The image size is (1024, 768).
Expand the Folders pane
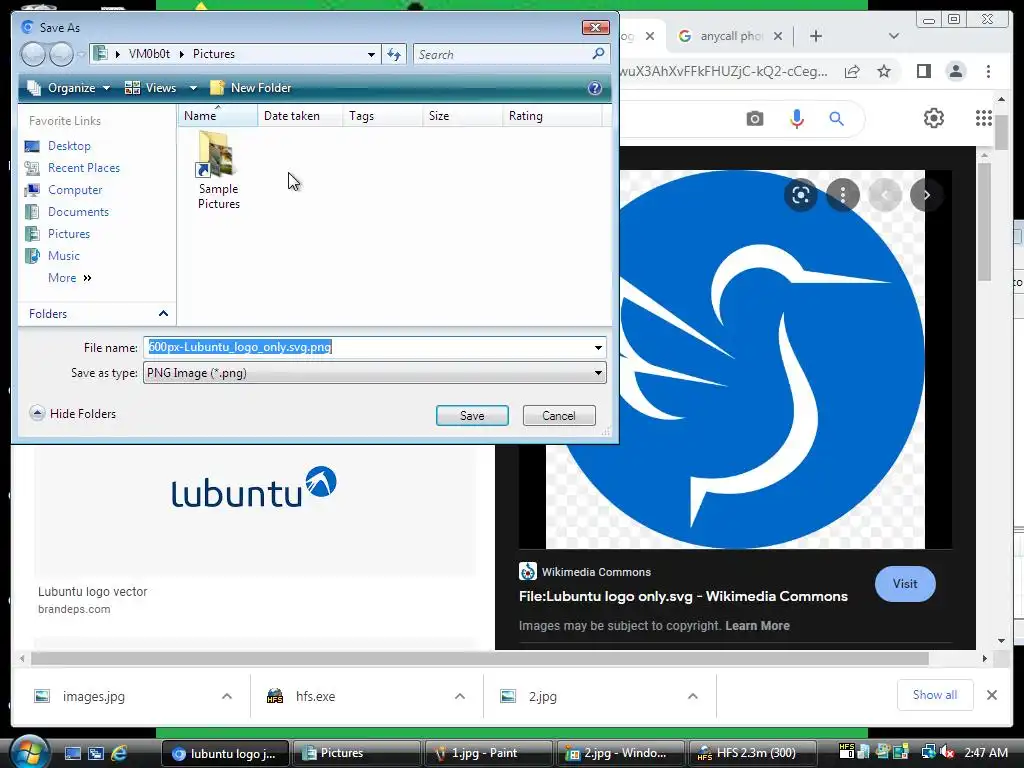(98, 314)
